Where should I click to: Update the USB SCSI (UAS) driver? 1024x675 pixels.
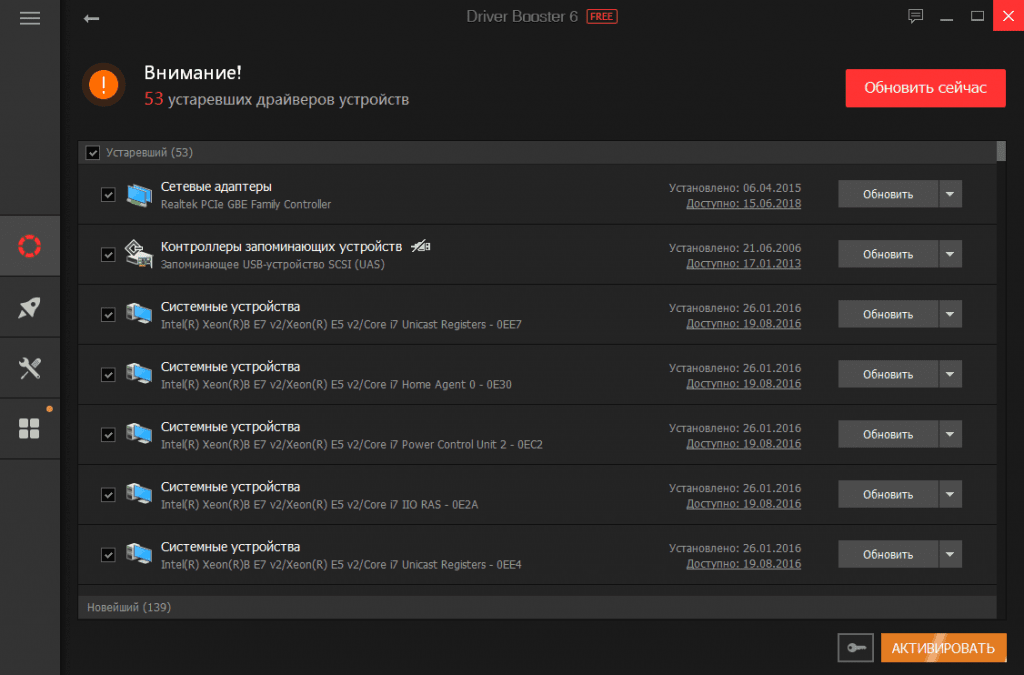888,255
